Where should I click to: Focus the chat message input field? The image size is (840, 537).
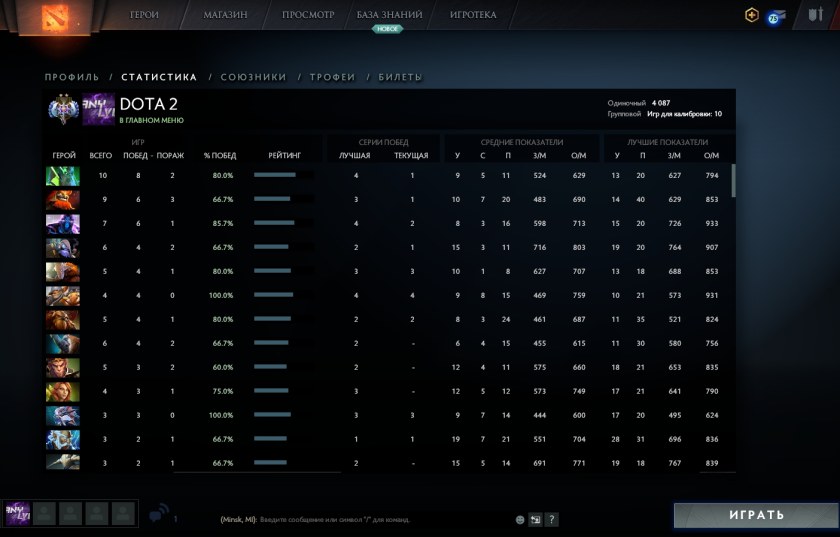(335, 519)
